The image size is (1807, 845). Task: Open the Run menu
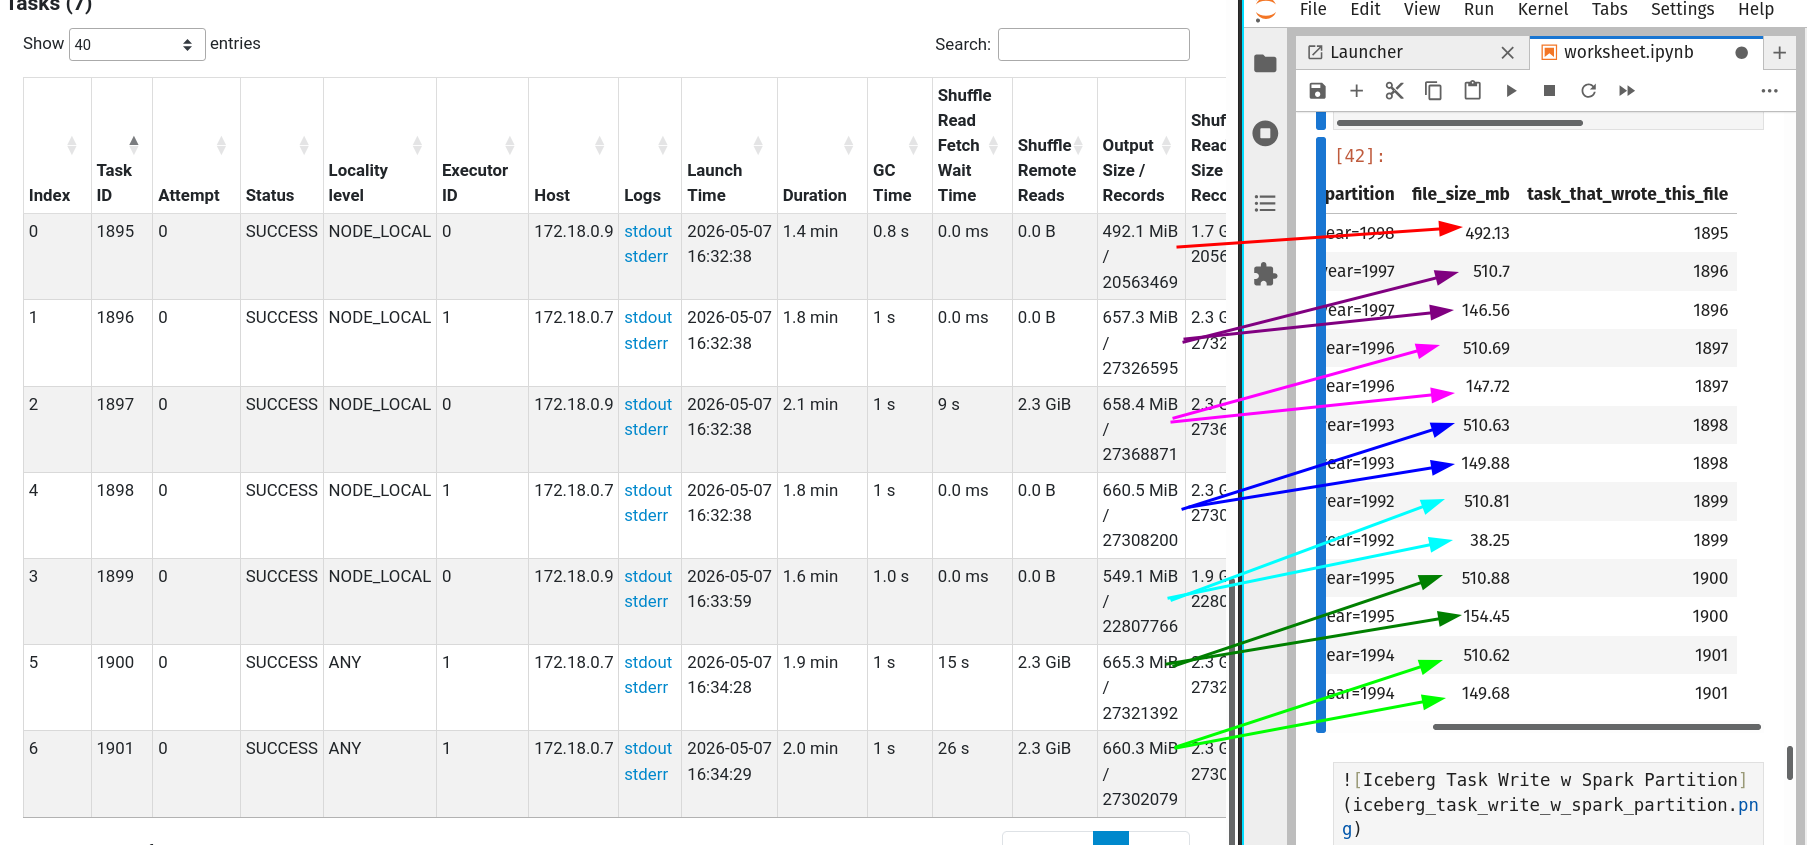1478,9
